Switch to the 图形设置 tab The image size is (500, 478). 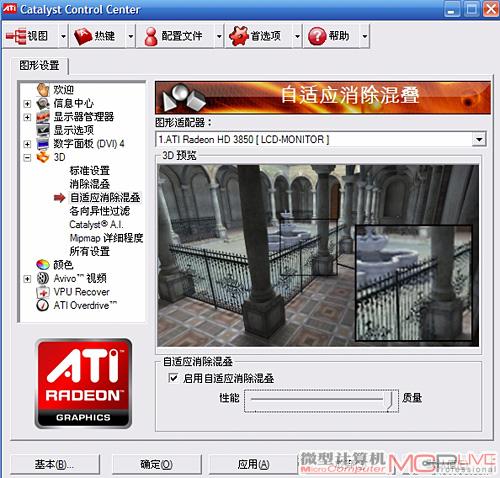coord(39,65)
